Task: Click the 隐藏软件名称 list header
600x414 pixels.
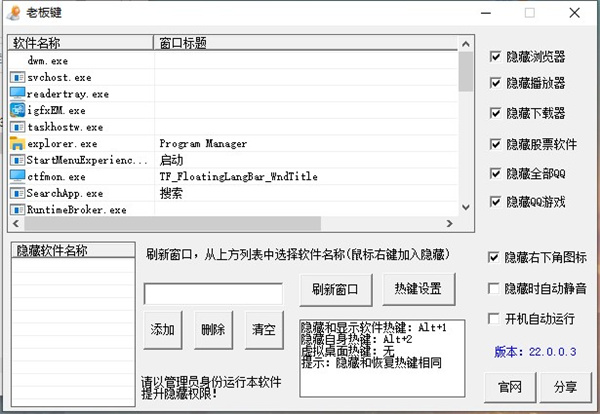Action: click(73, 250)
